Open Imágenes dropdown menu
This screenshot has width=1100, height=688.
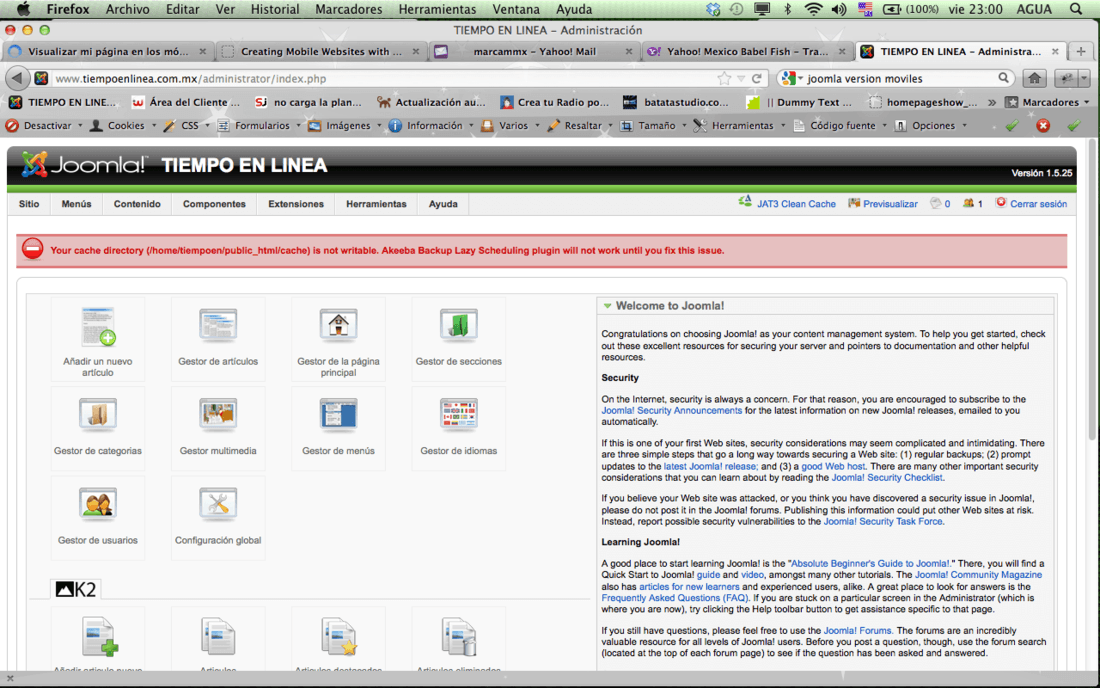click(x=345, y=126)
